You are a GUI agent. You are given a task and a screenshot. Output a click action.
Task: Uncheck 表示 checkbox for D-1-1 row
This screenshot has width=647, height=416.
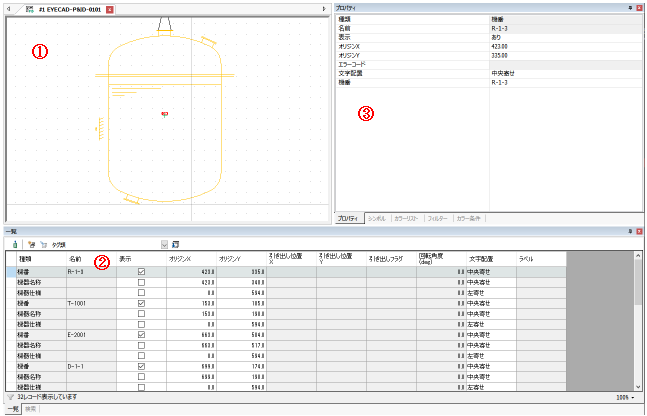click(142, 366)
